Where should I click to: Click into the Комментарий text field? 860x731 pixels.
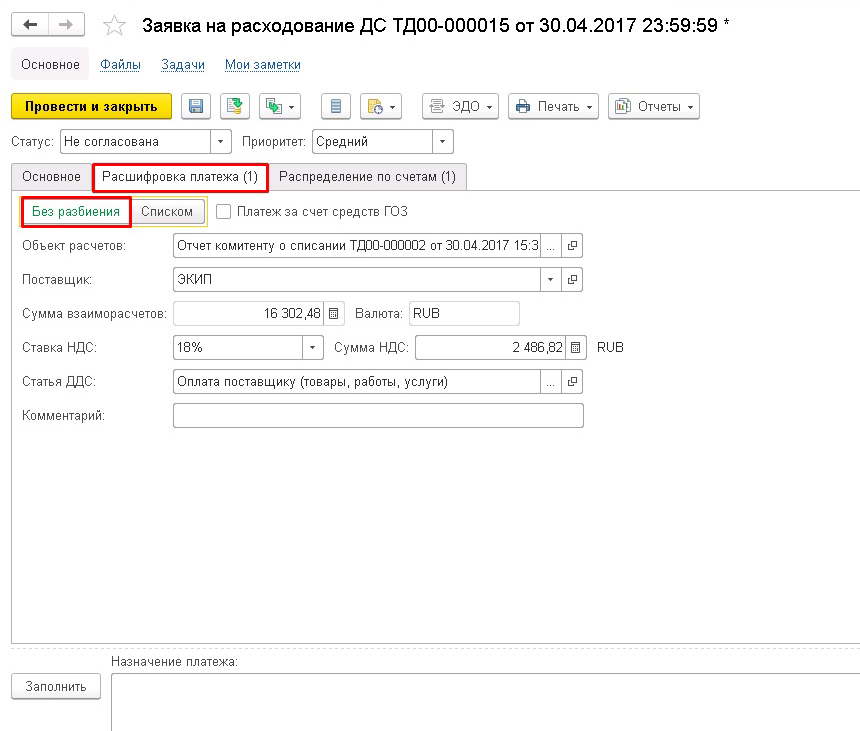click(x=378, y=416)
